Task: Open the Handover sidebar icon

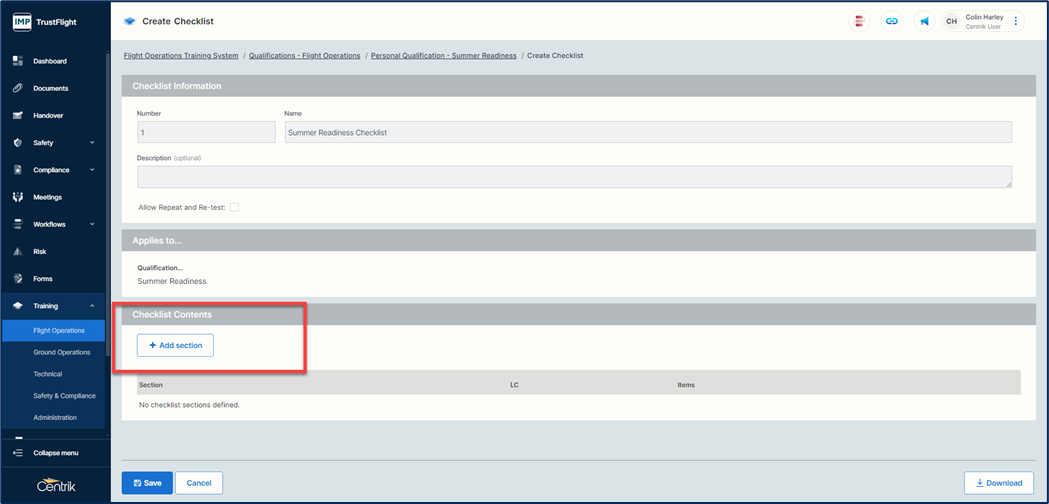Action: point(18,115)
